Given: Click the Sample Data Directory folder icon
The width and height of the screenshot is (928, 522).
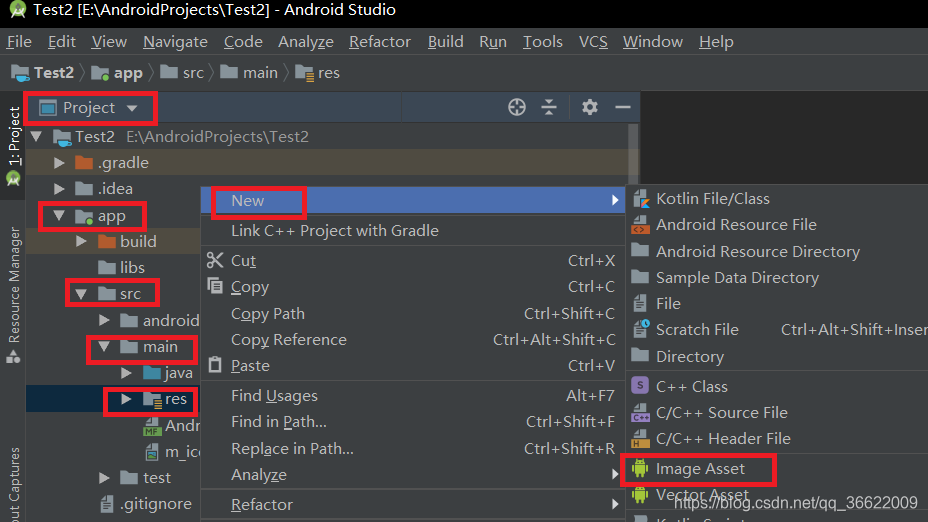Looking at the screenshot, I should [x=640, y=276].
